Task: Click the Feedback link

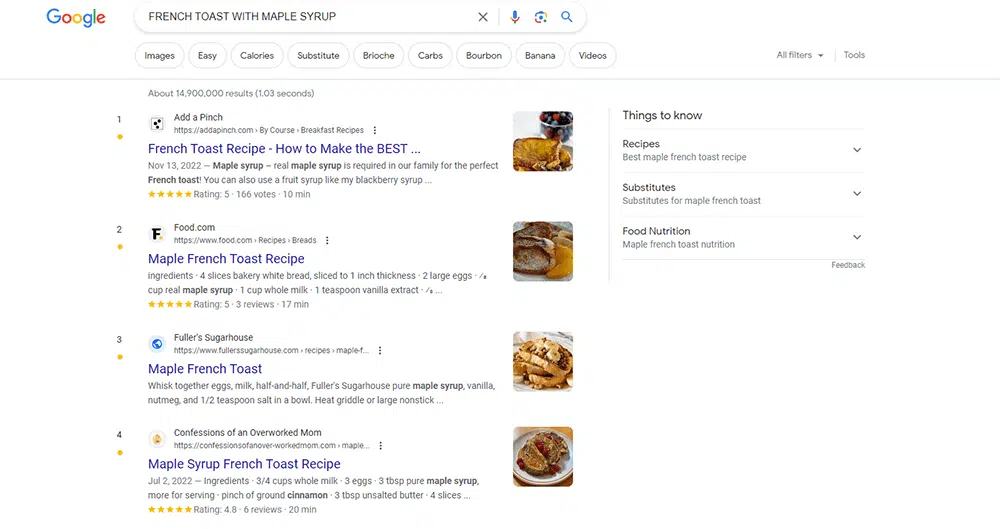Action: coord(848,265)
